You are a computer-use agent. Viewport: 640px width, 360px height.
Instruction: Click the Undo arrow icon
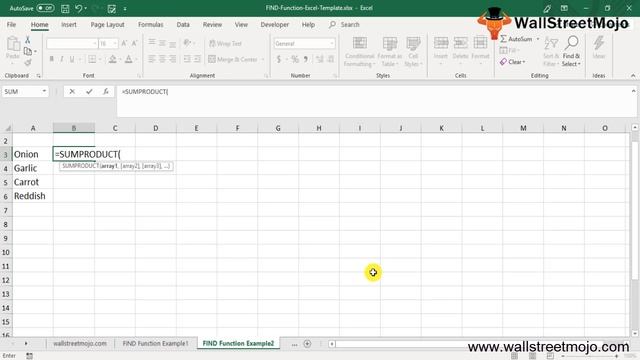click(x=78, y=8)
